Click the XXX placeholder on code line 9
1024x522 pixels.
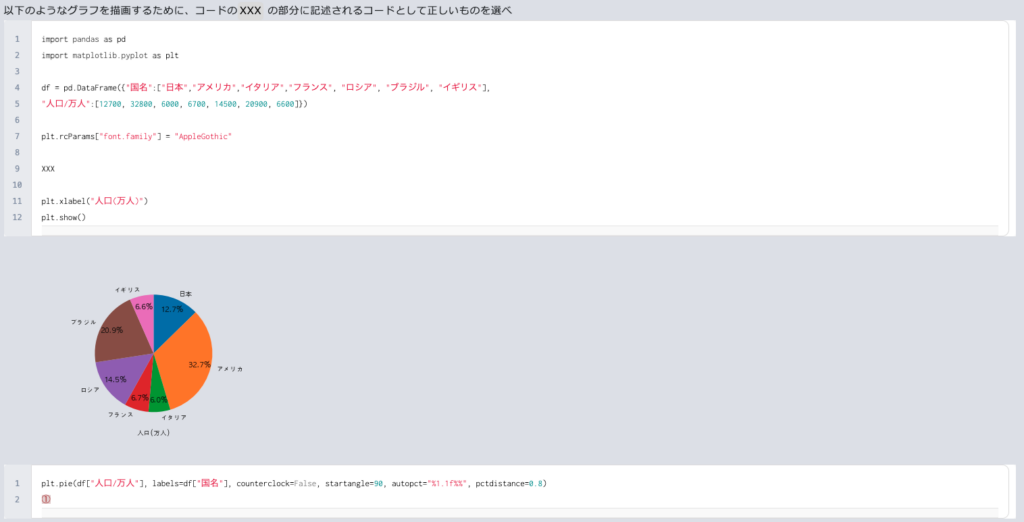point(49,169)
